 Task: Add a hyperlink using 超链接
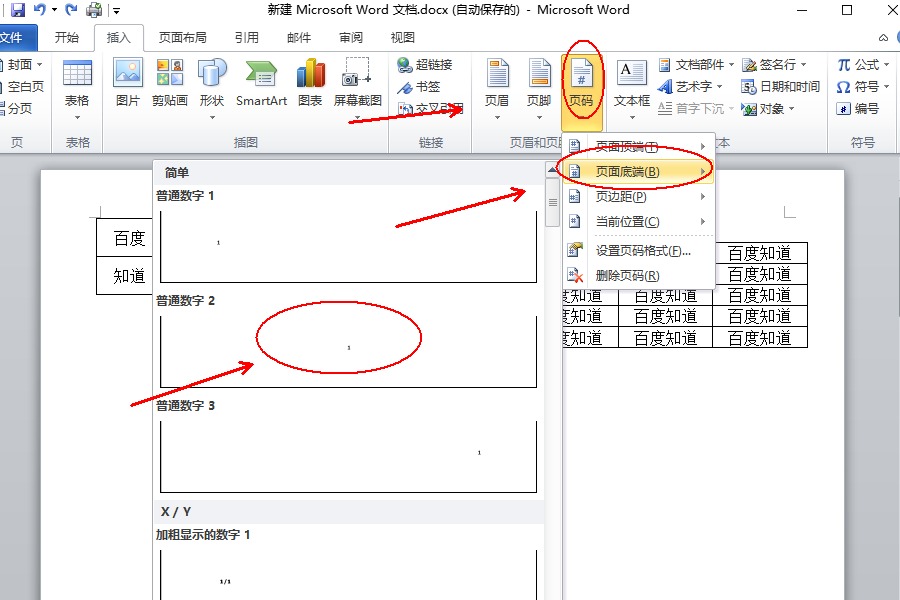pos(424,66)
